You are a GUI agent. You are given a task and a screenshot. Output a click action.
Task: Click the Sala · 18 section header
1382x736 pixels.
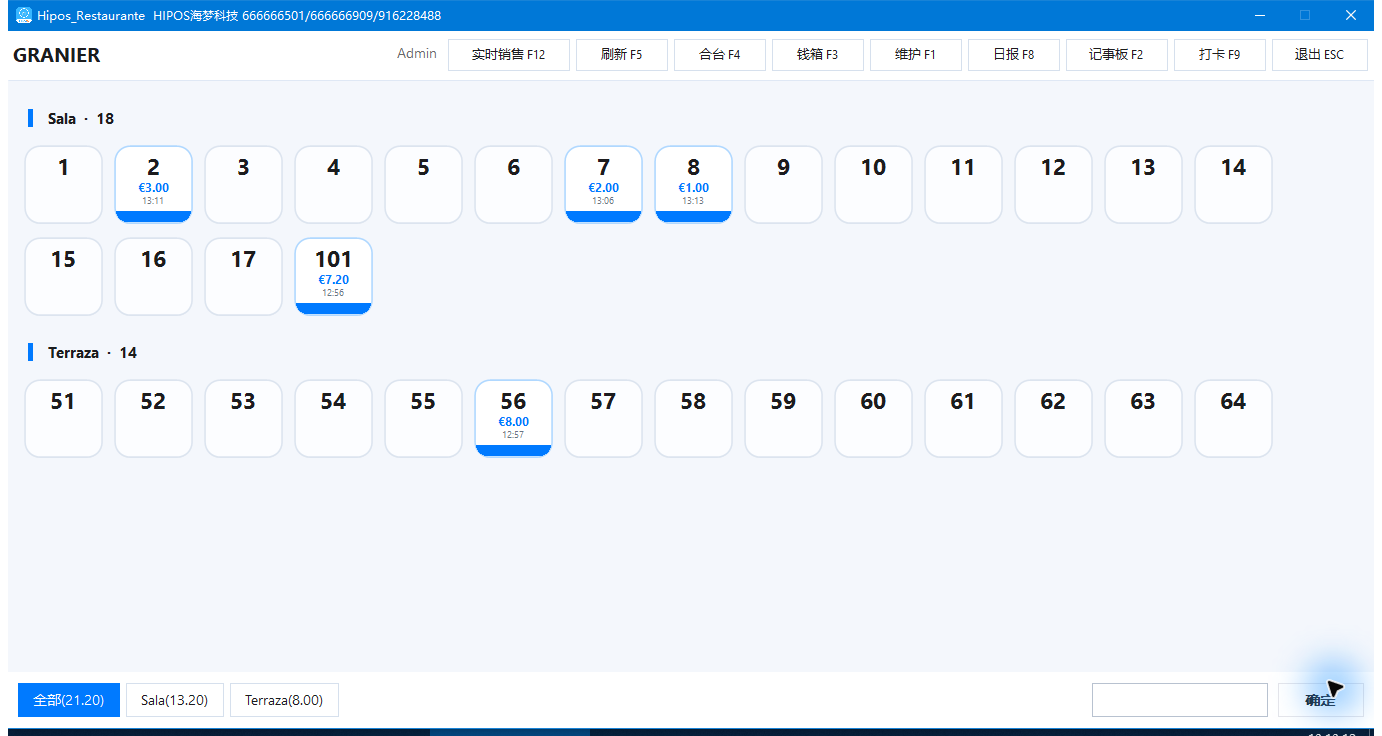click(x=81, y=119)
